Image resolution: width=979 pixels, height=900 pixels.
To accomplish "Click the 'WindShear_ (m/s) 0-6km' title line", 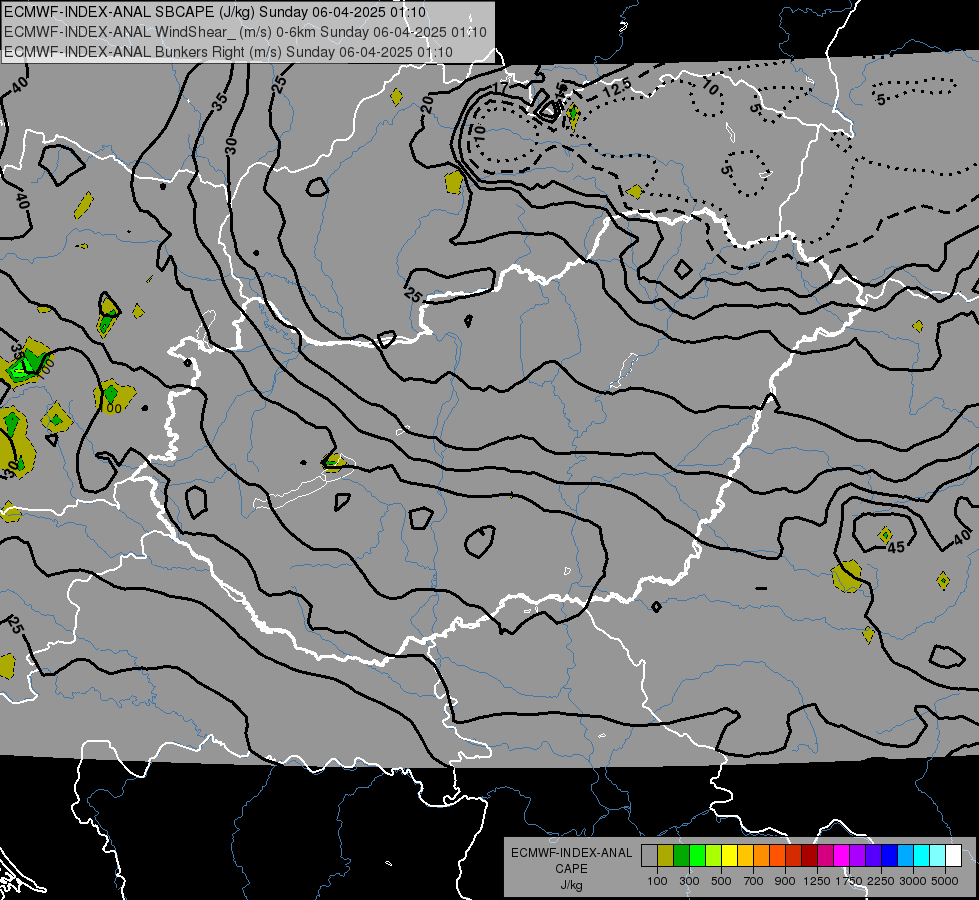I will point(245,32).
